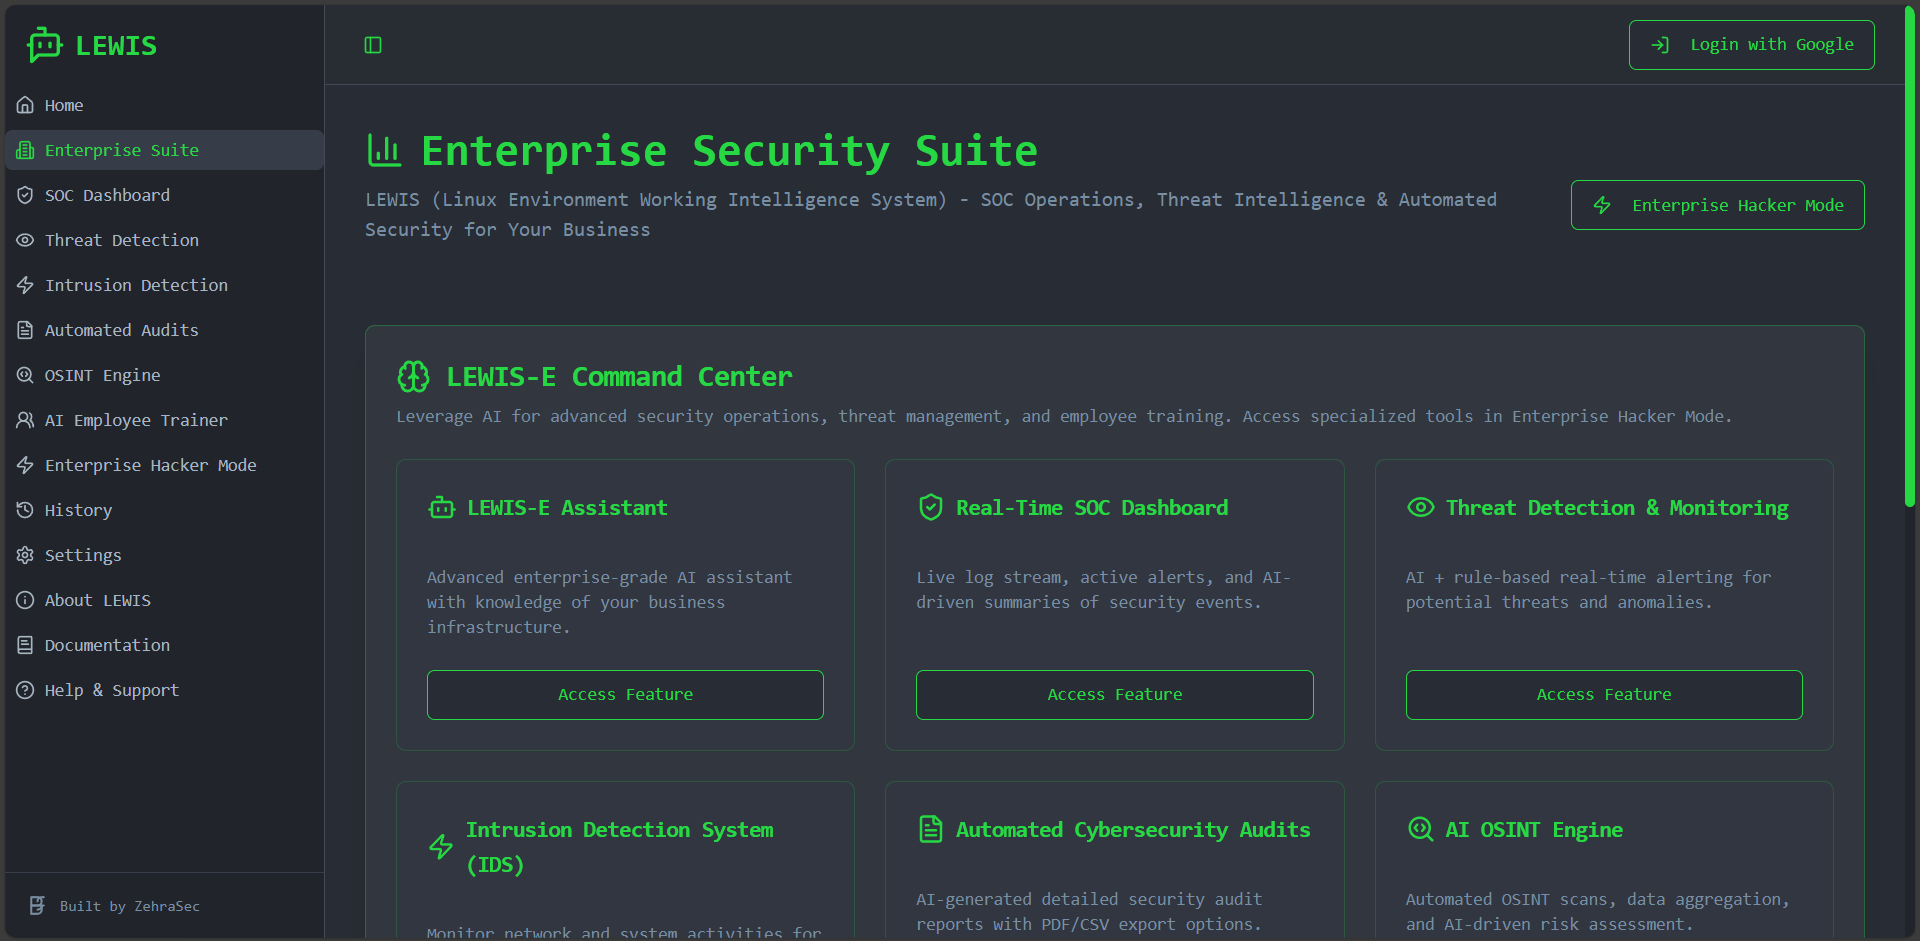Click the History clock icon
Viewport: 1920px width, 941px height.
pos(25,510)
